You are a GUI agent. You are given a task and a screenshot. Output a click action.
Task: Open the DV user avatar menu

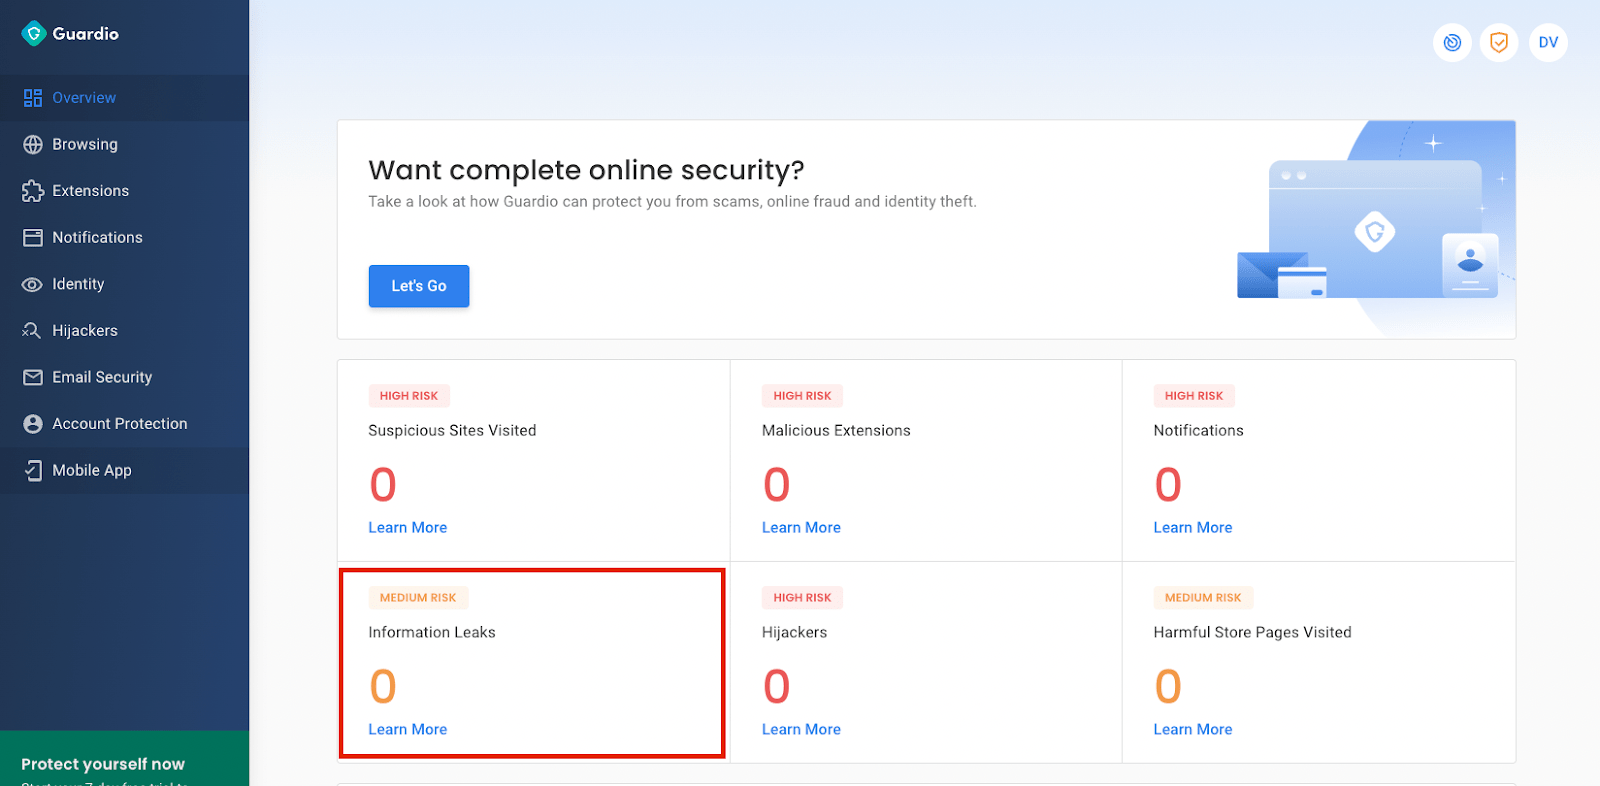(1548, 42)
